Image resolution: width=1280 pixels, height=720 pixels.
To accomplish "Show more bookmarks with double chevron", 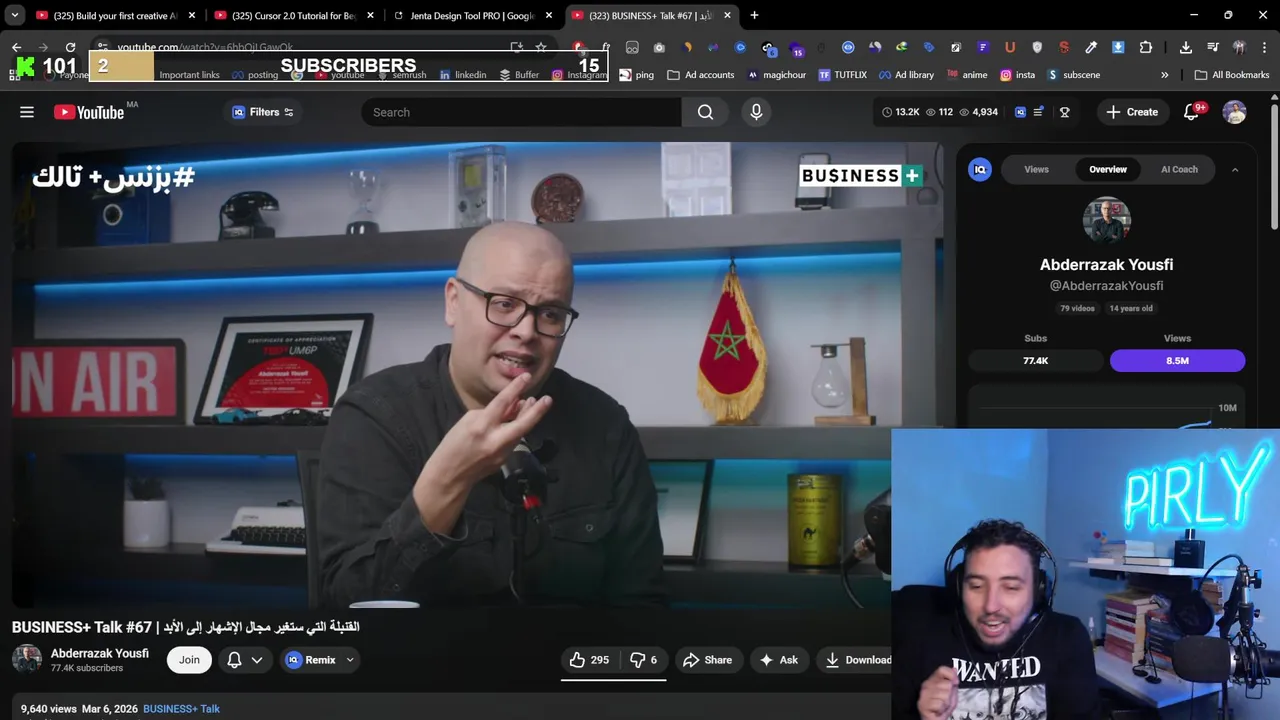I will pyautogui.click(x=1164, y=75).
